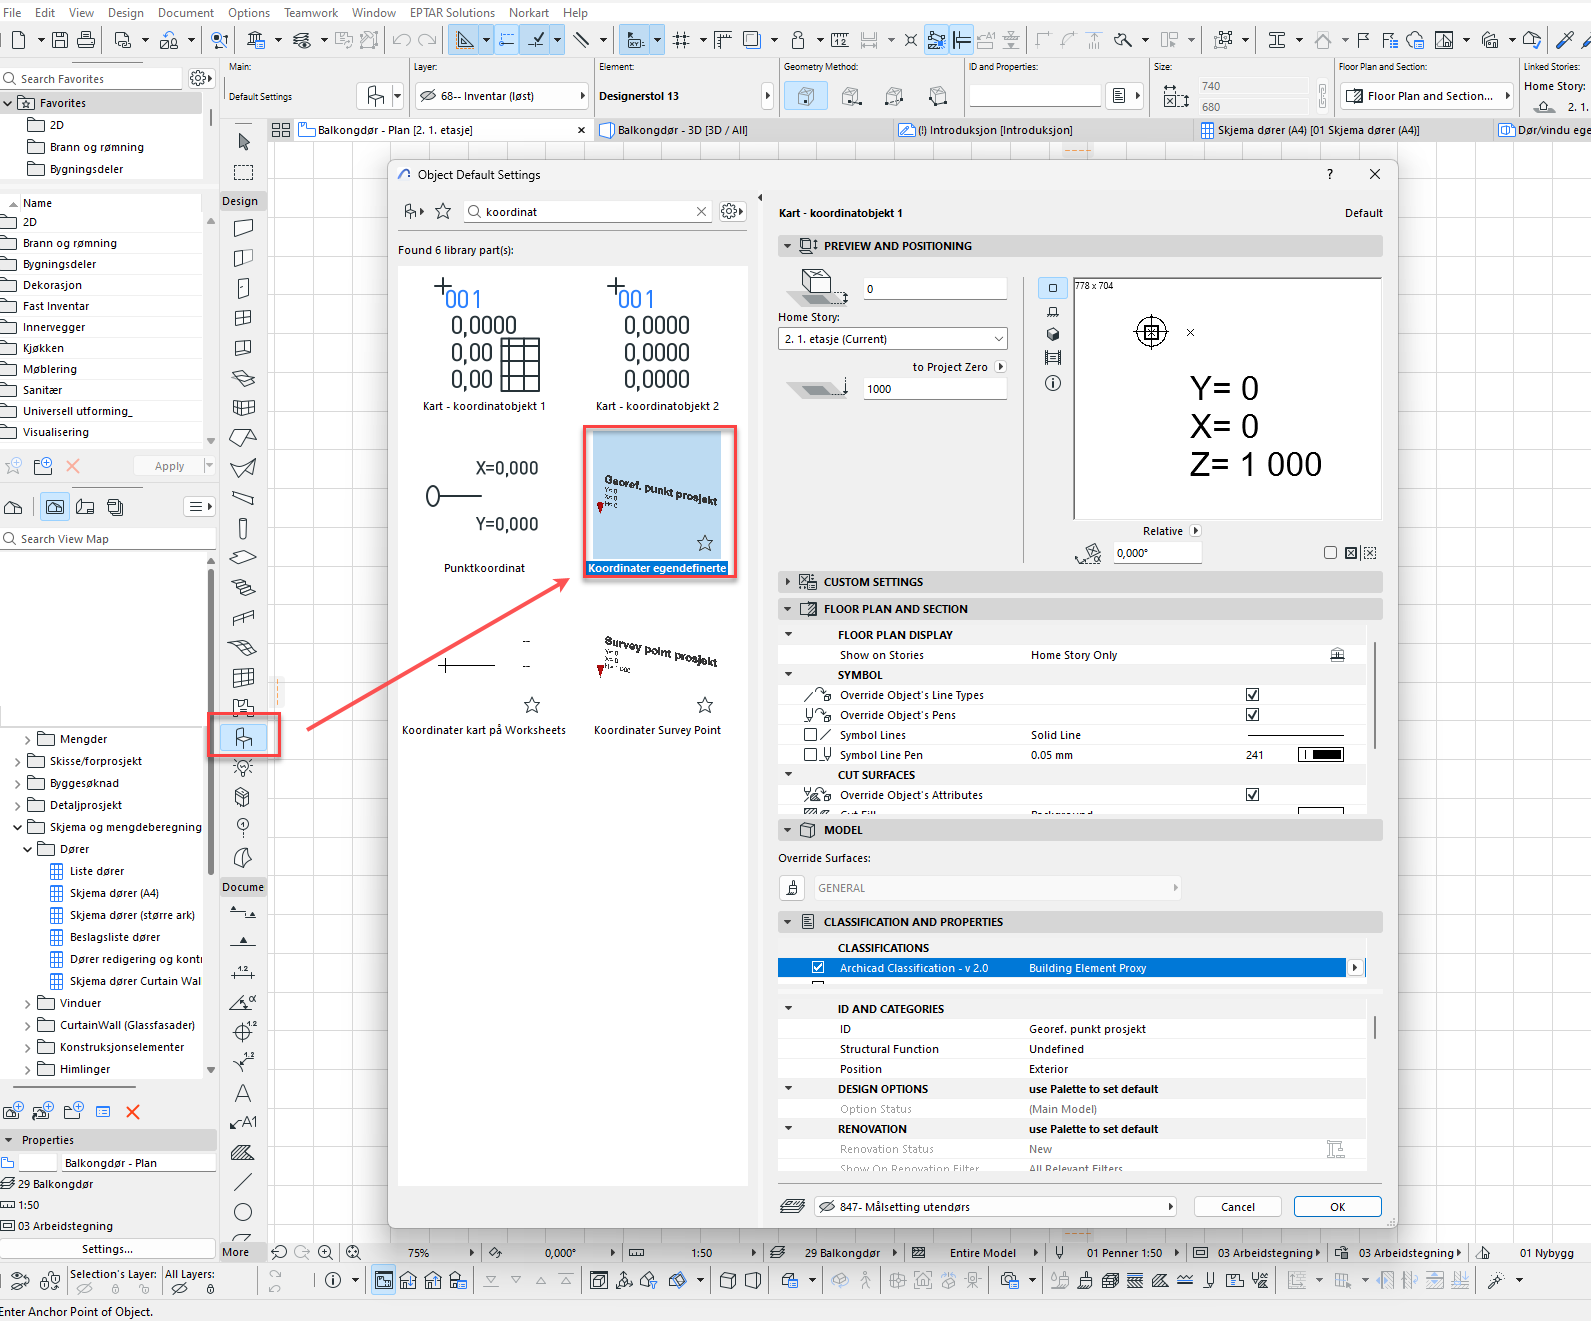Click the Wall tool icon
Viewport: 1591px width, 1321px height.
[243, 228]
